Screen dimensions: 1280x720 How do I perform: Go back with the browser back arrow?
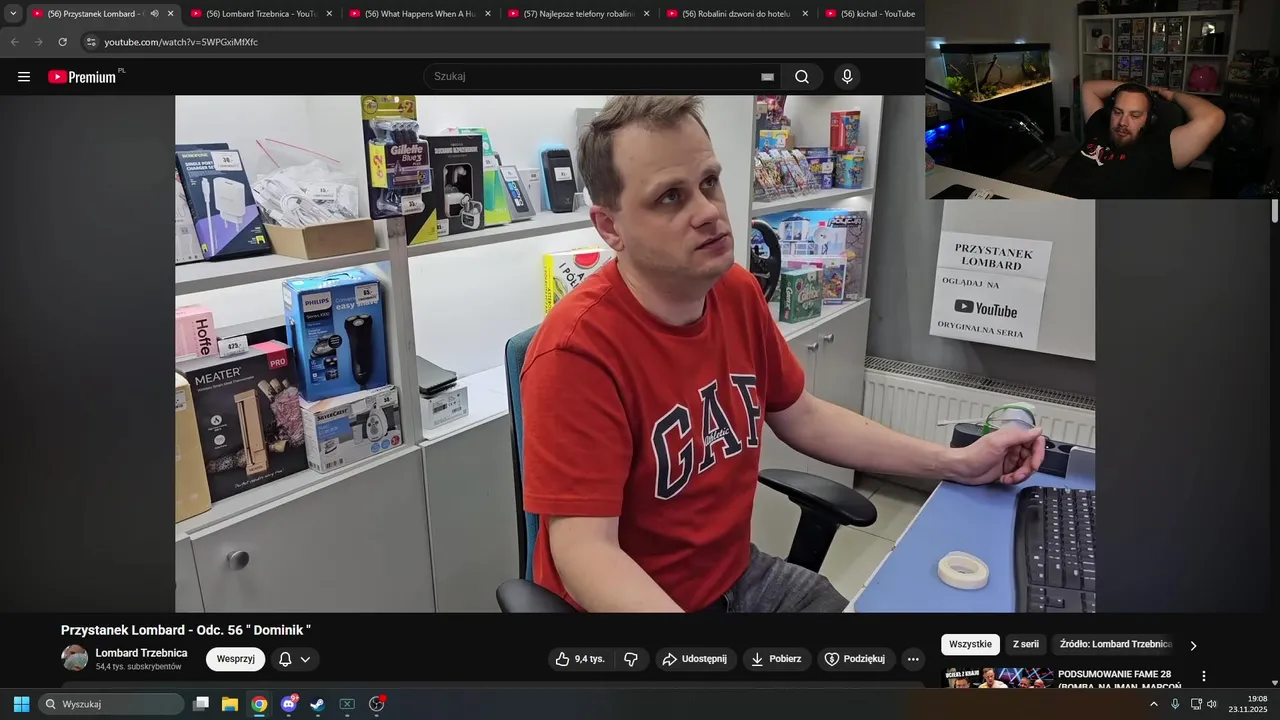(14, 42)
